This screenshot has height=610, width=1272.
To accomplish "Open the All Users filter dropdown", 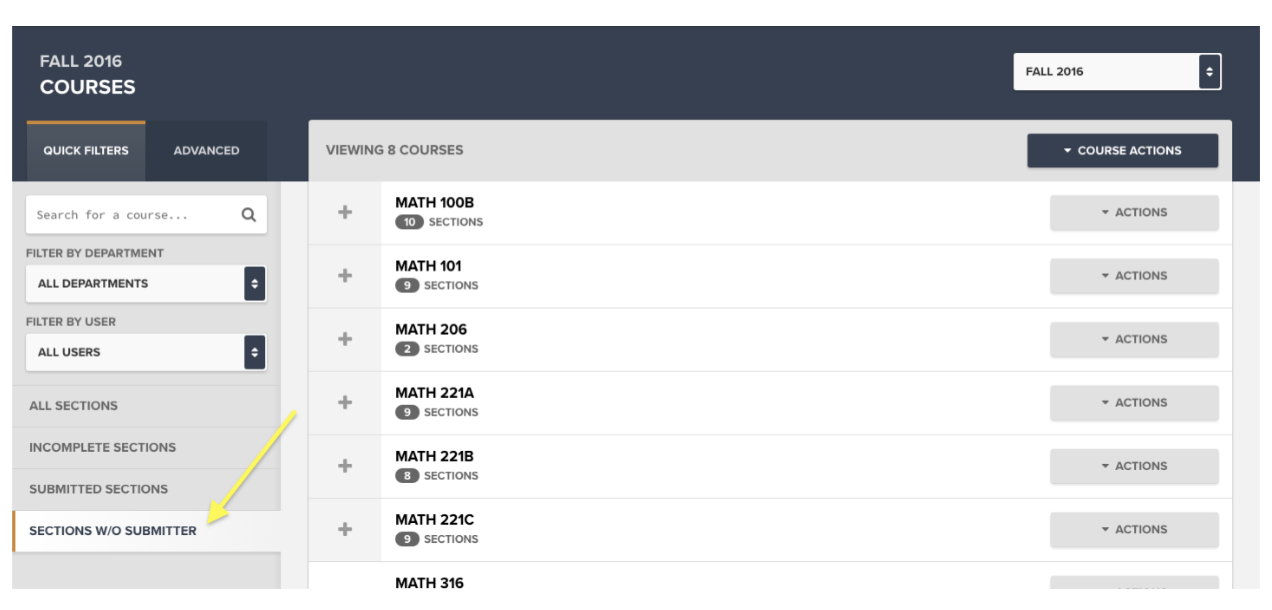I will click(146, 352).
